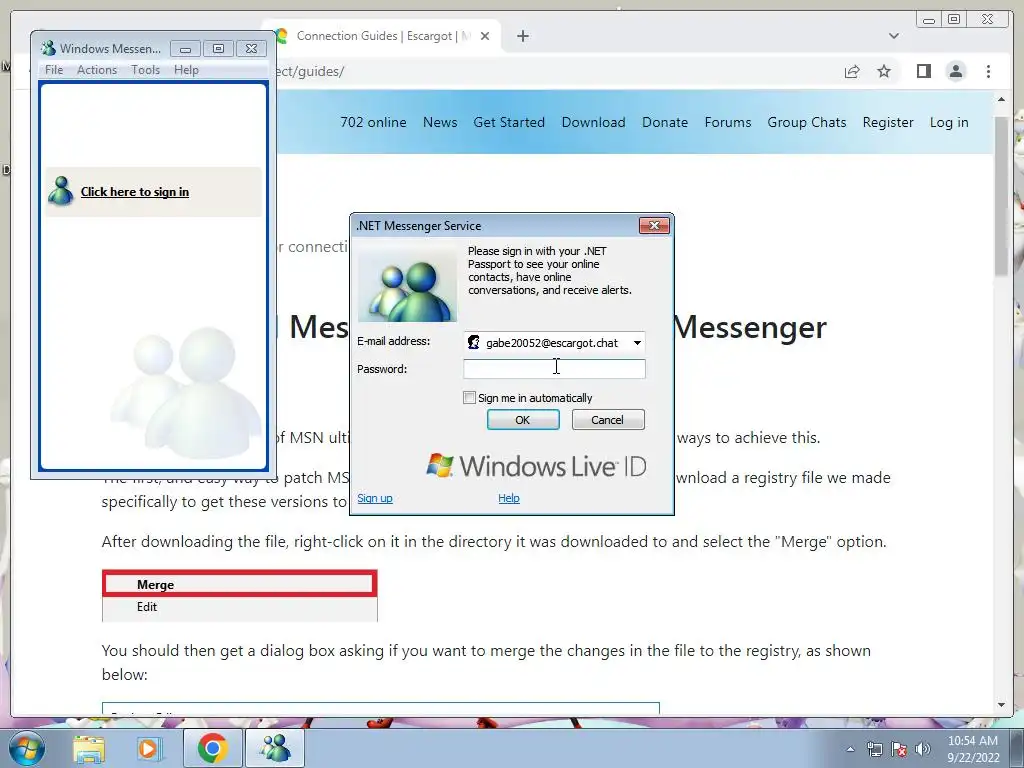
Task: Click the share page icon in address bar
Action: (x=852, y=71)
